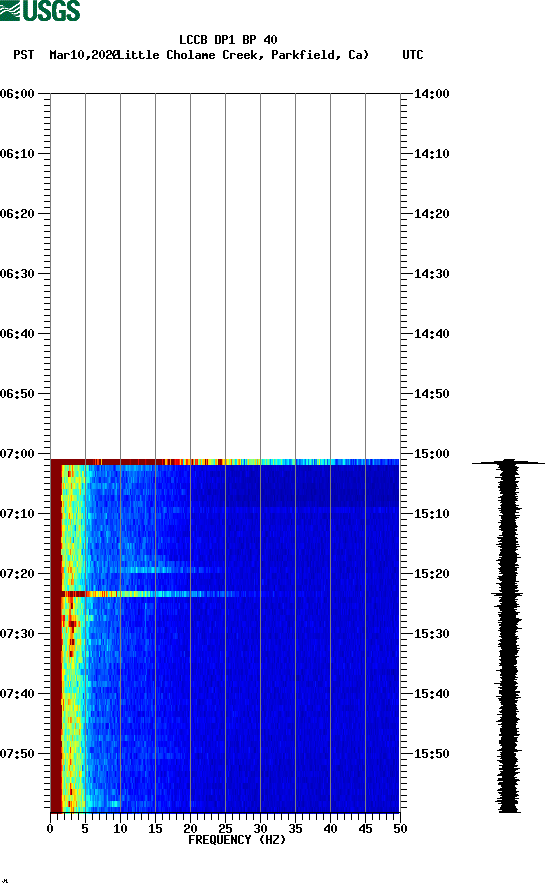Click the FREQUENCY (HZ) axis title
552x892 pixels.
point(237,840)
